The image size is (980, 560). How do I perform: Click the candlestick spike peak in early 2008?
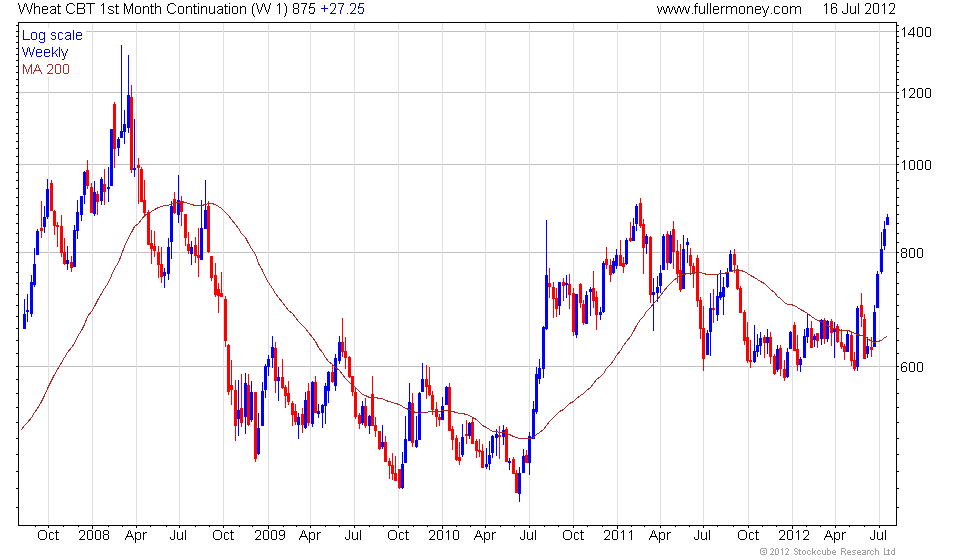pyautogui.click(x=121, y=91)
